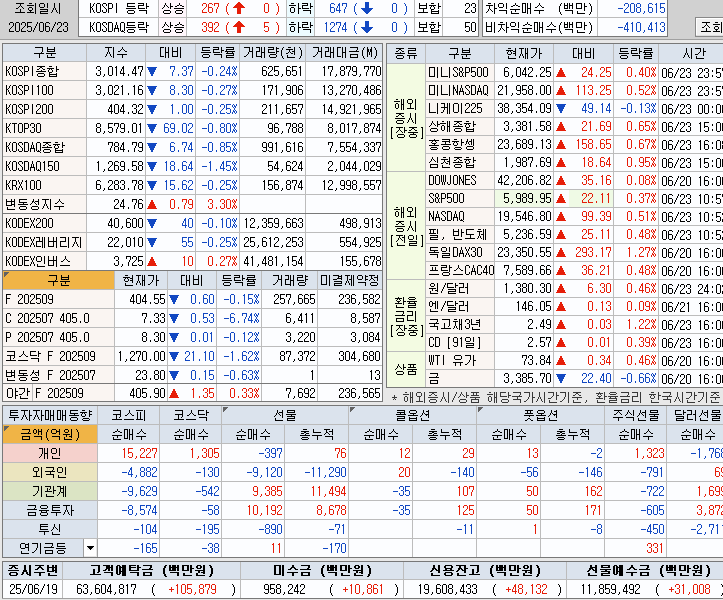The width and height of the screenshot is (723, 600).
Task: Select the 외국인 investor row label
Action: 50,472
